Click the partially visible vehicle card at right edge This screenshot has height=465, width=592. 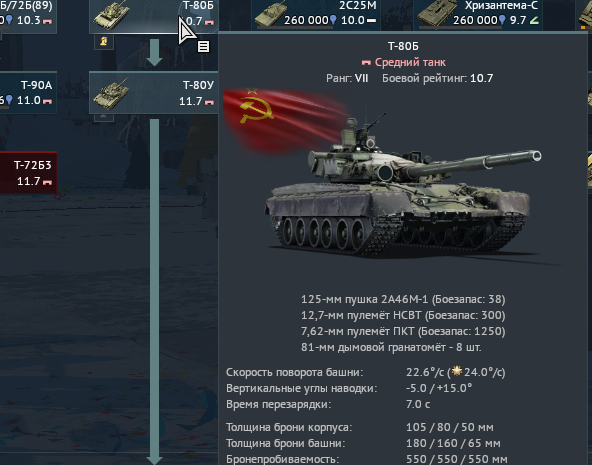click(x=584, y=15)
